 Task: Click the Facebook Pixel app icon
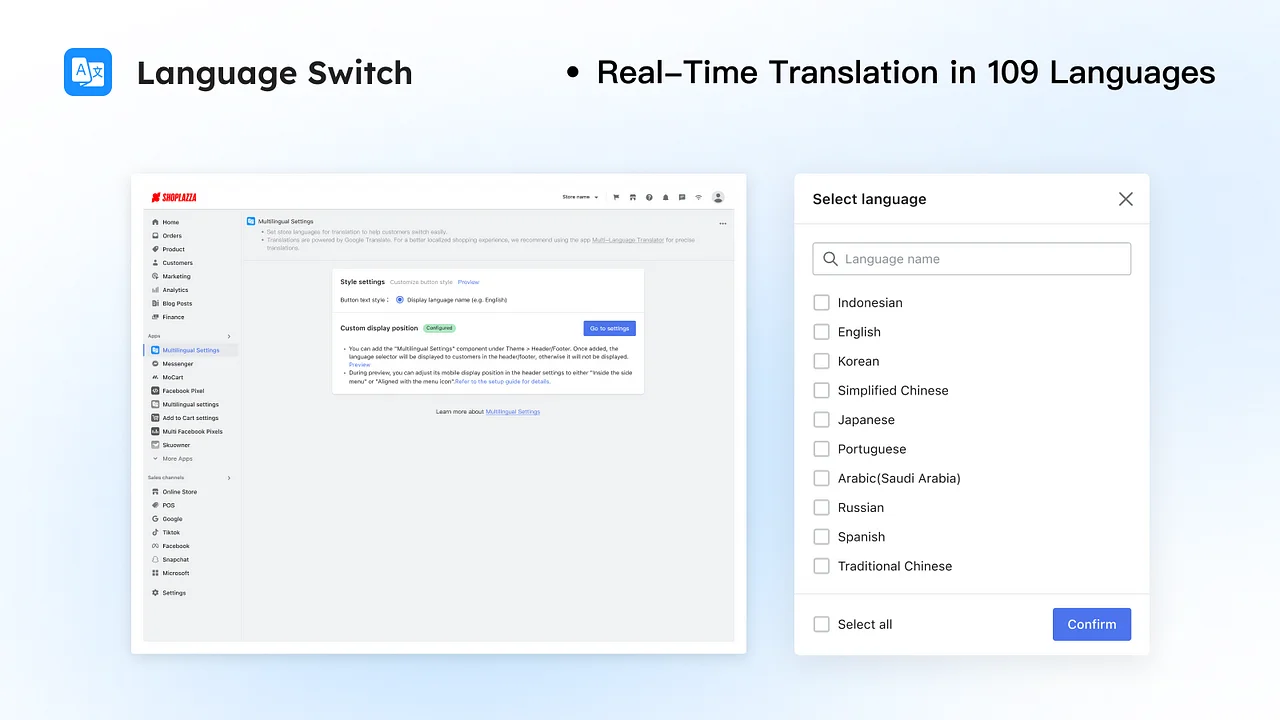coord(158,390)
